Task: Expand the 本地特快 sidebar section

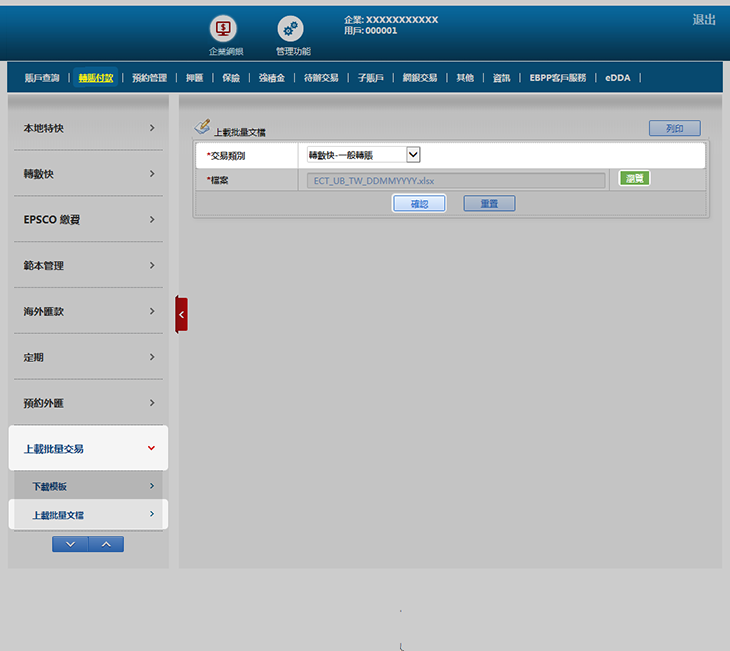Action: coord(86,128)
